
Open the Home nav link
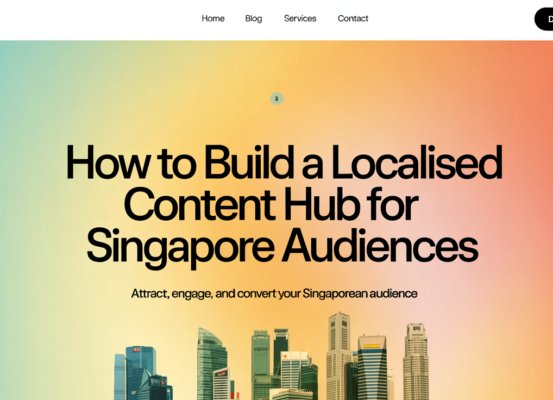[213, 18]
